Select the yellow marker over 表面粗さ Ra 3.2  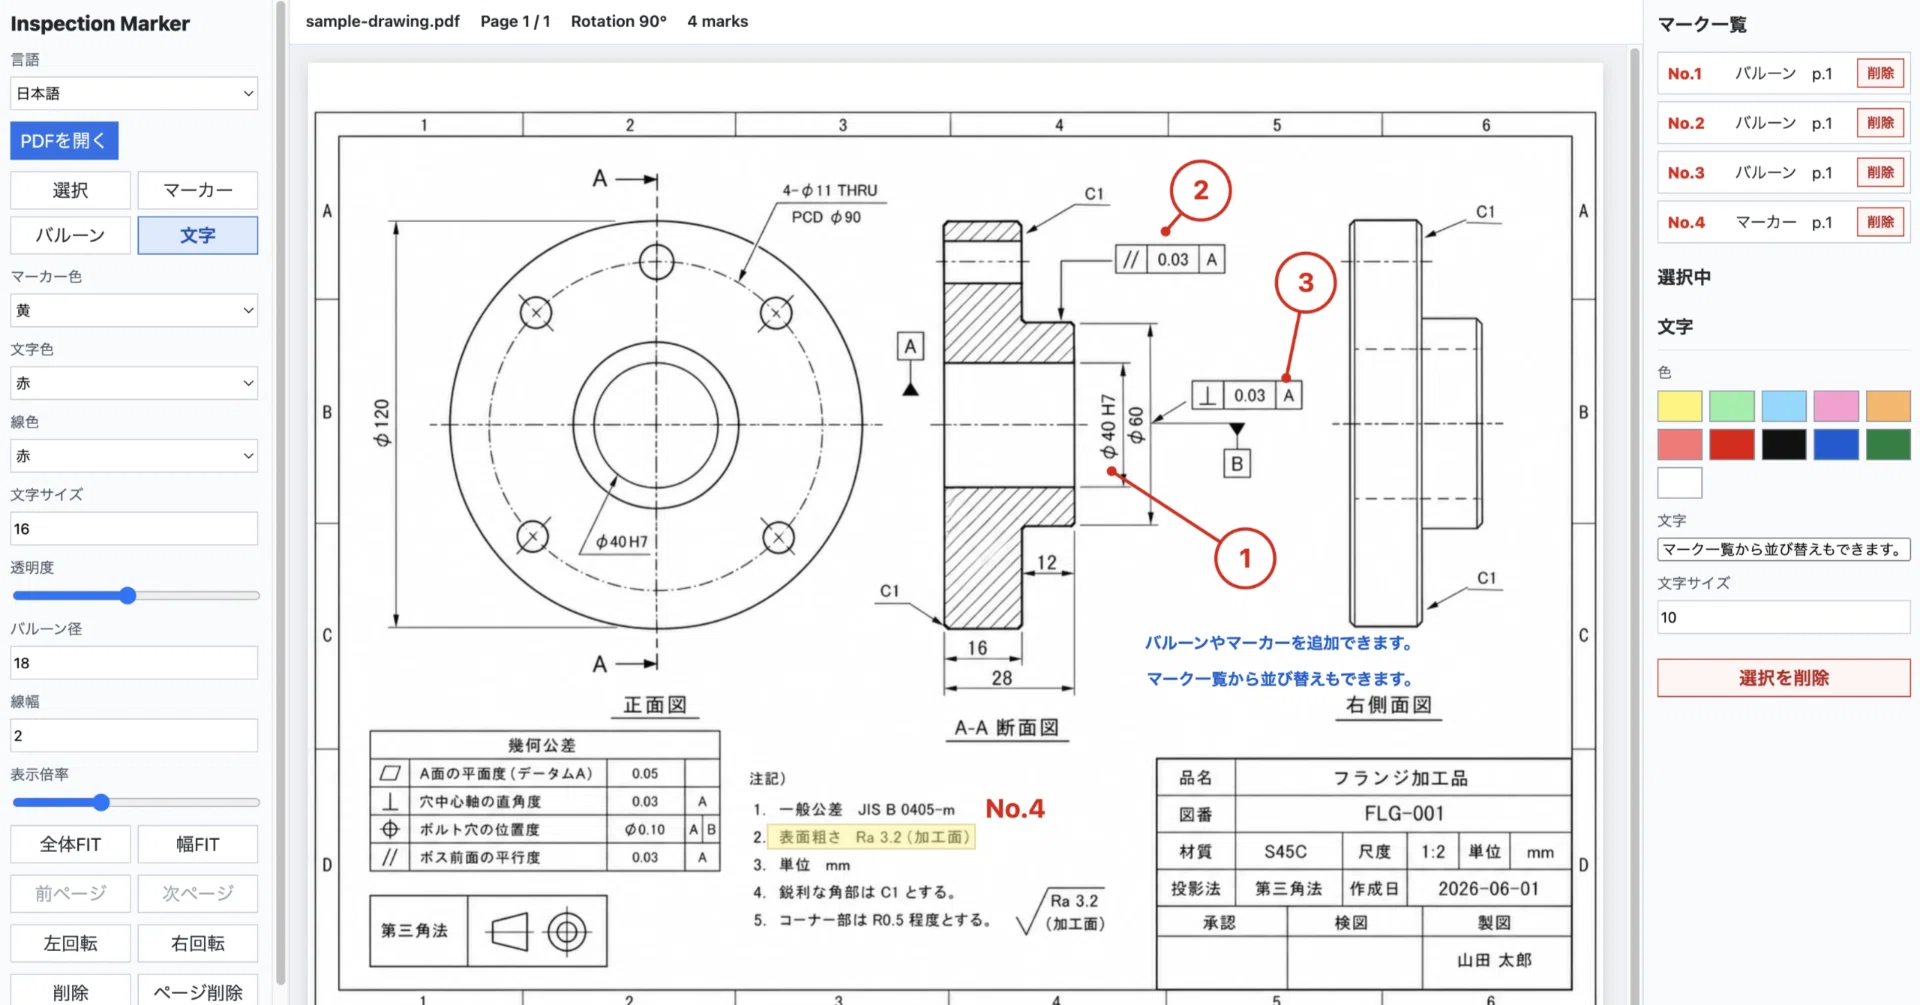click(871, 837)
